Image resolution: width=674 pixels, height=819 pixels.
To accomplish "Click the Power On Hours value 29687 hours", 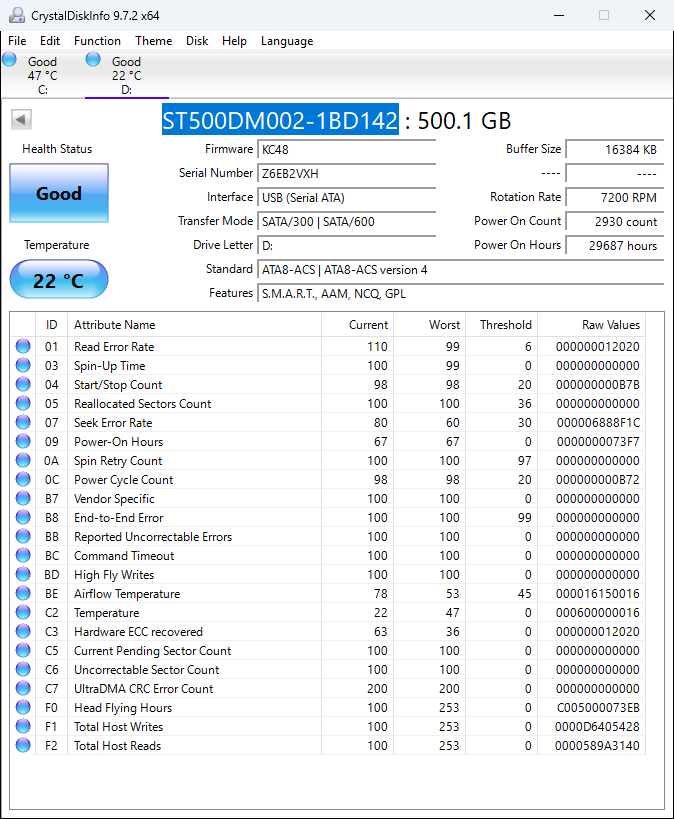I will click(615, 245).
